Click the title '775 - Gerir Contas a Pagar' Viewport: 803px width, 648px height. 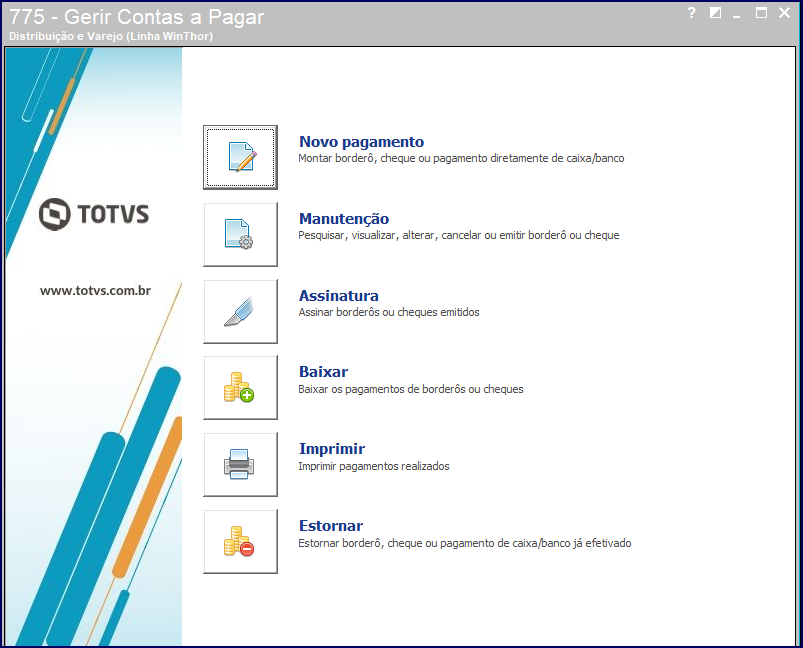[x=137, y=17]
